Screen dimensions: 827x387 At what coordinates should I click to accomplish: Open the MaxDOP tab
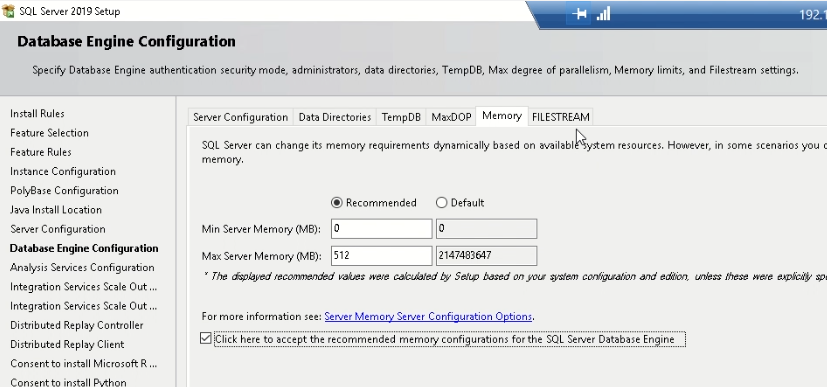tap(451, 117)
